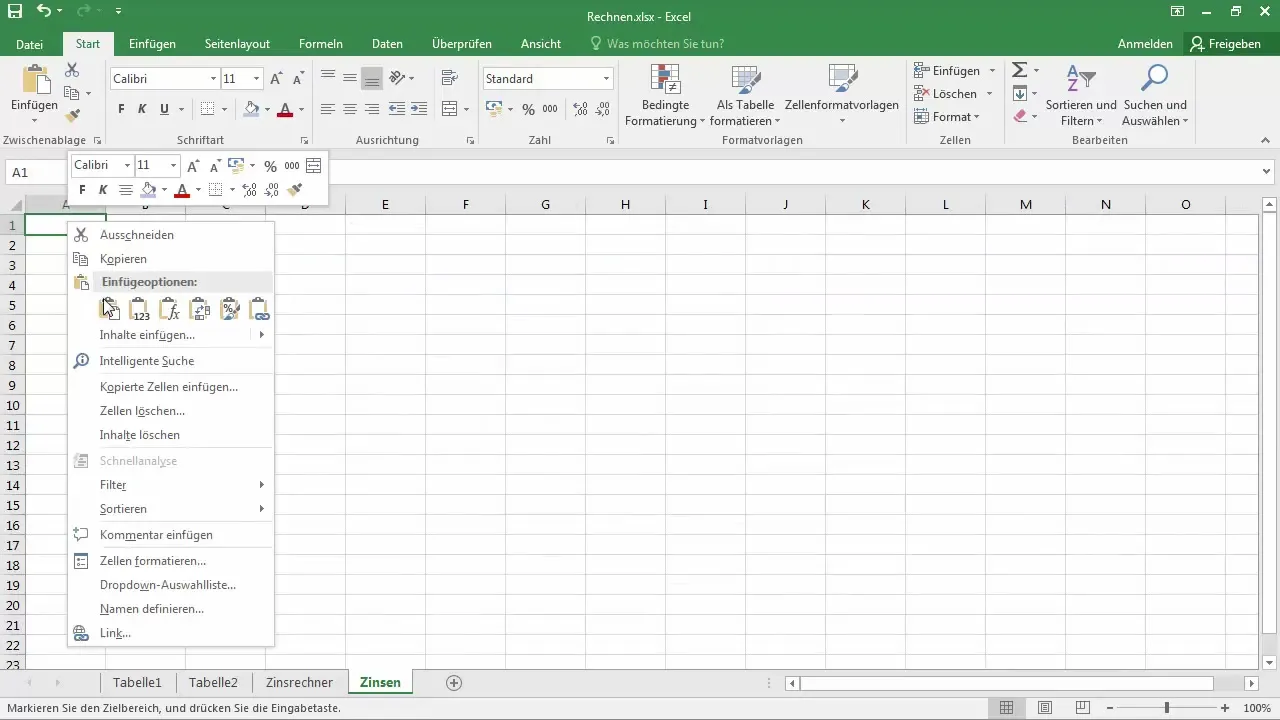
Task: Choose paste transpose option
Action: pyautogui.click(x=199, y=309)
